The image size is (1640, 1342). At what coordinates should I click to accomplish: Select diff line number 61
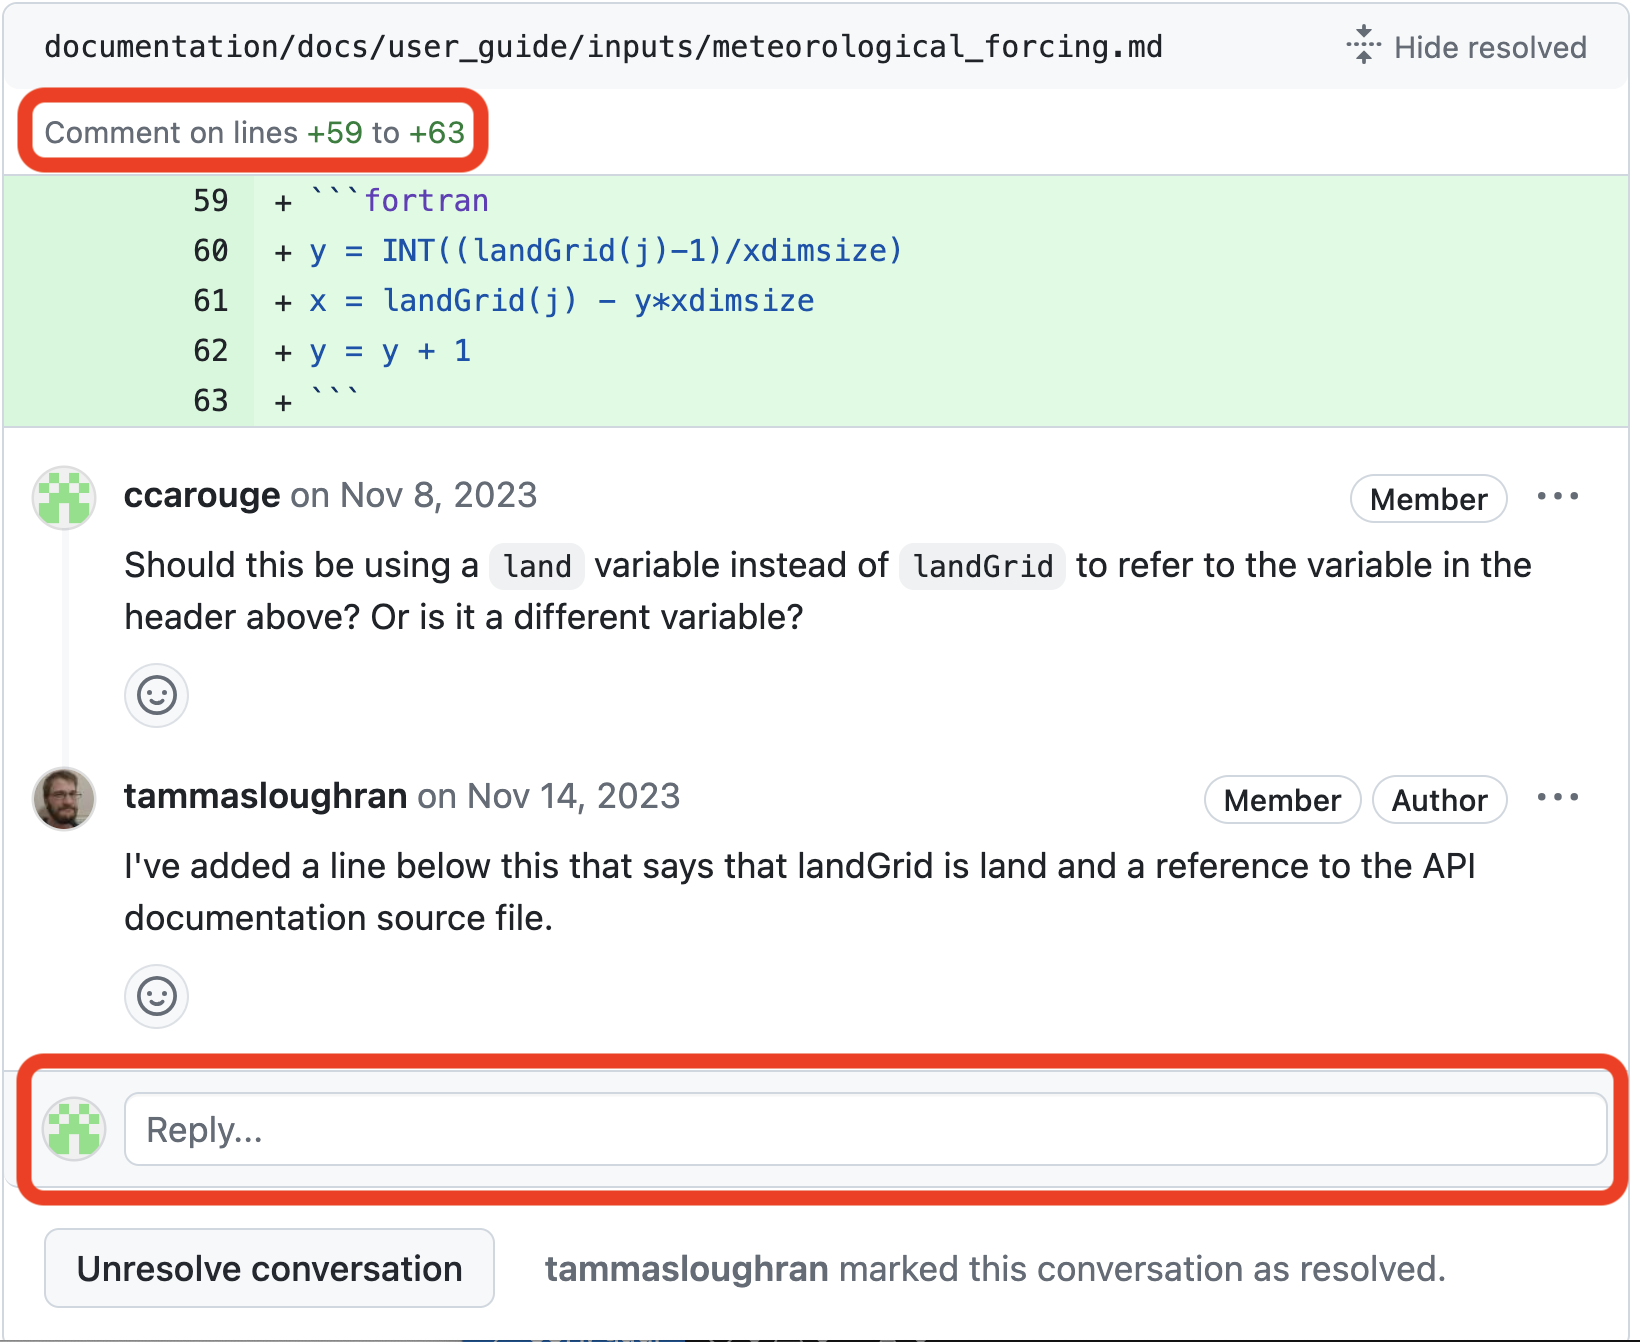(211, 301)
